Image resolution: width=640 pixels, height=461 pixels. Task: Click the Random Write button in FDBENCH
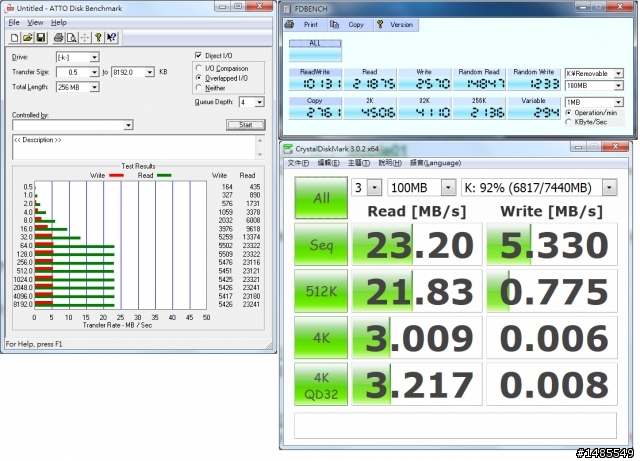[x=534, y=79]
